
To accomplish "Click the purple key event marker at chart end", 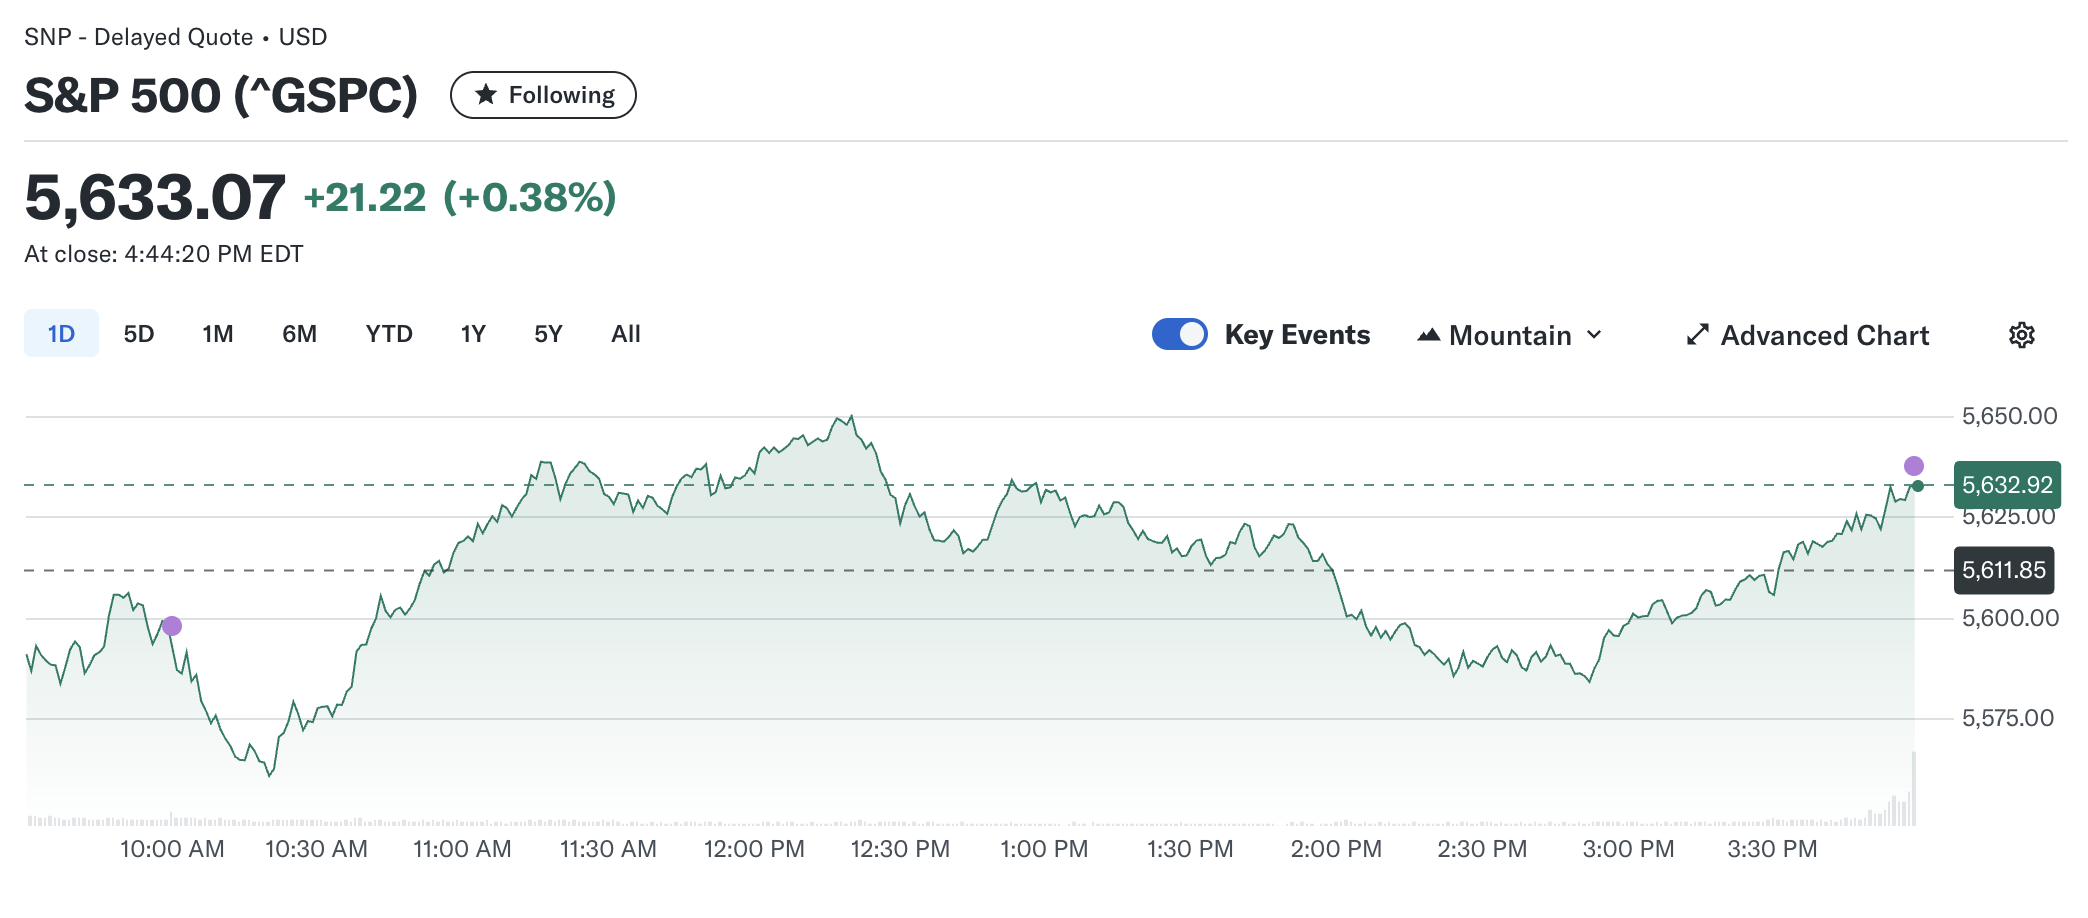I will 1914,466.
